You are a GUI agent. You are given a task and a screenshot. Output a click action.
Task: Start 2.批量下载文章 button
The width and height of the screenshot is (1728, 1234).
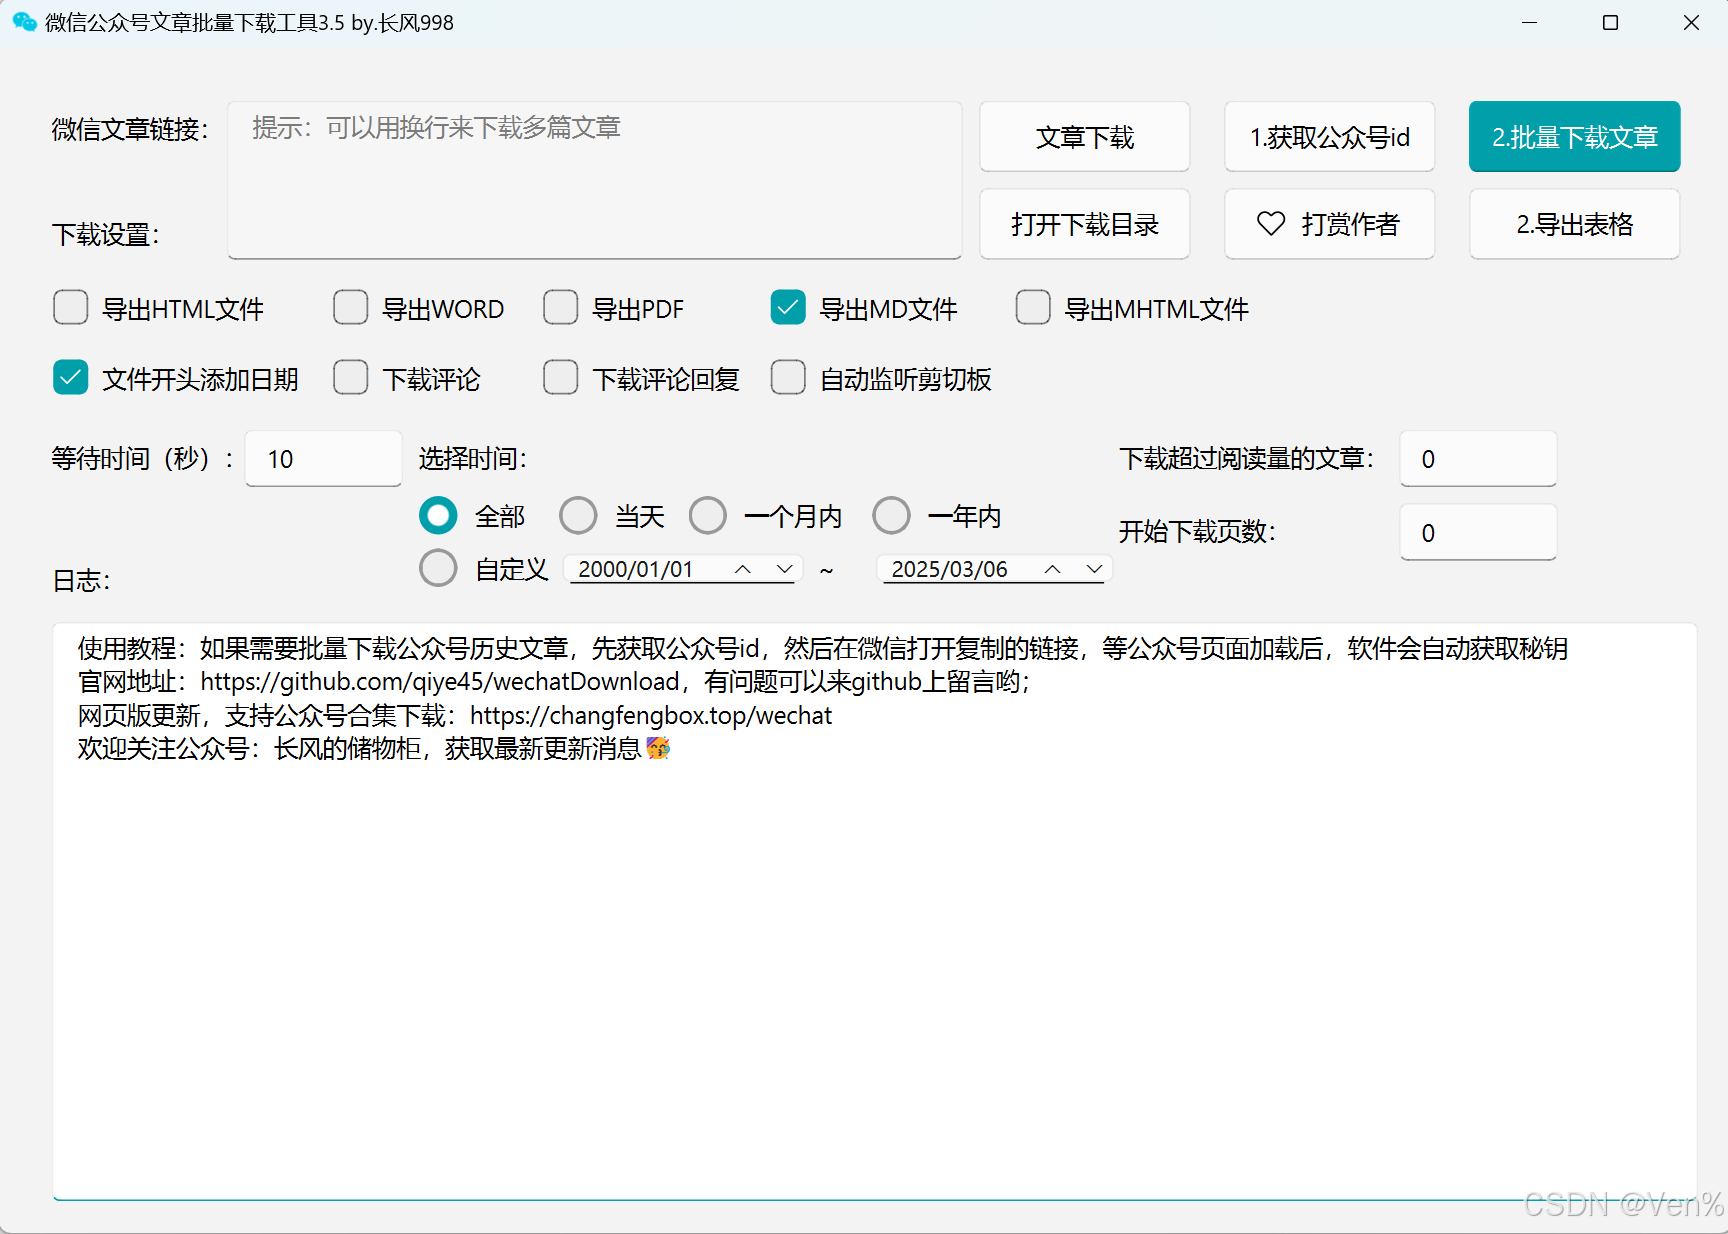(x=1575, y=137)
